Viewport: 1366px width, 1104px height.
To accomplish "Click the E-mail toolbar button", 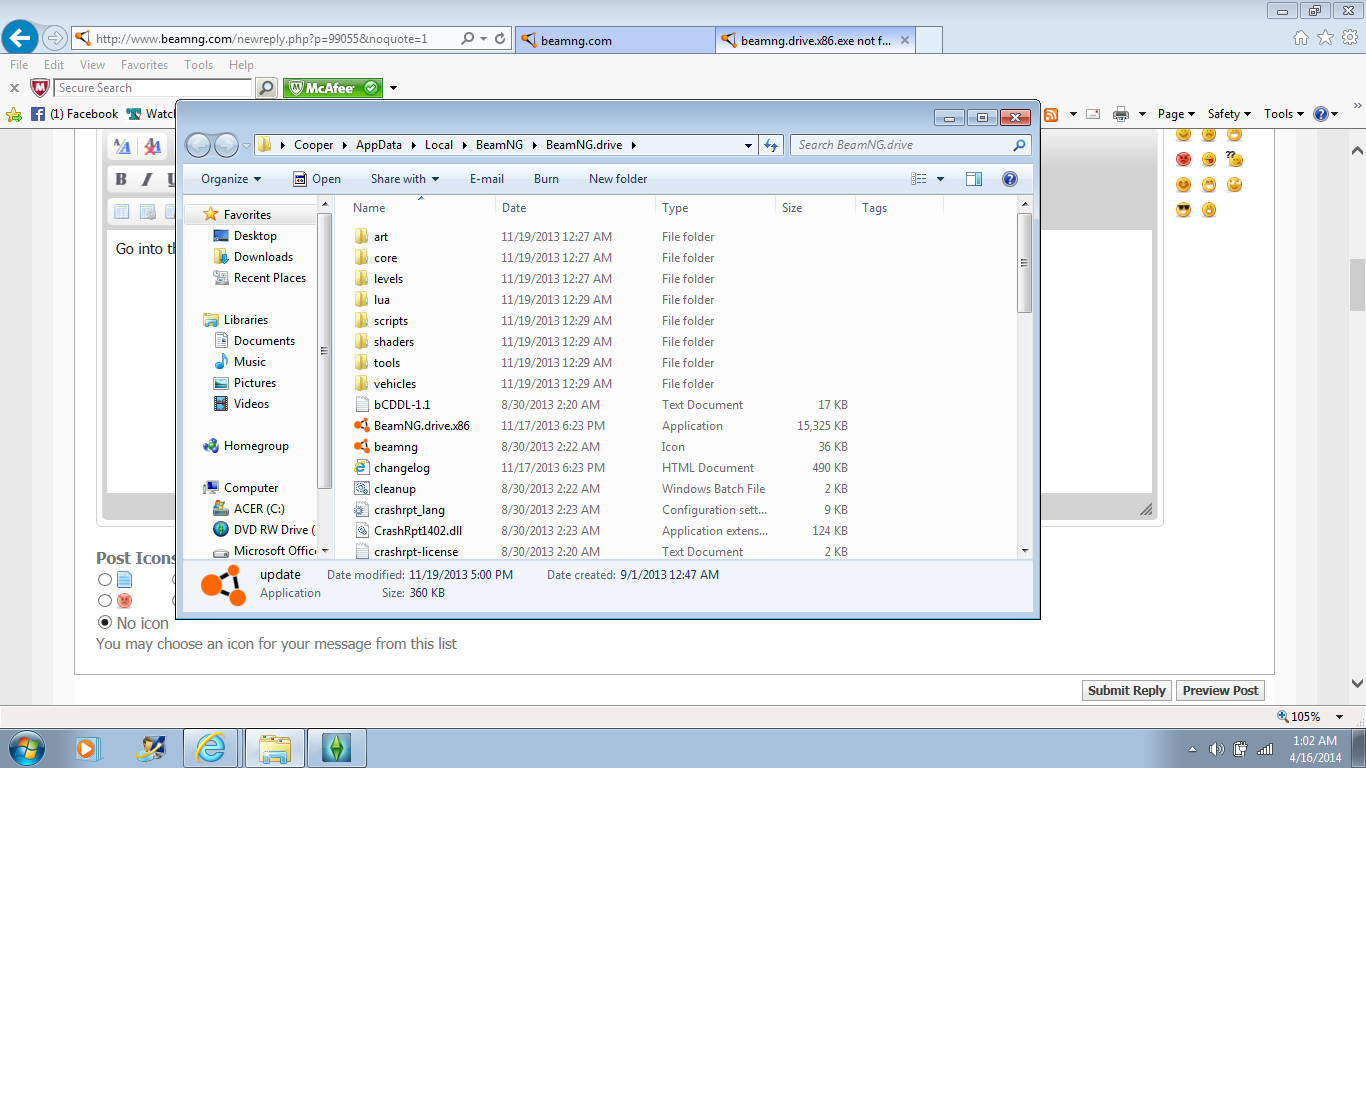I will (x=487, y=179).
